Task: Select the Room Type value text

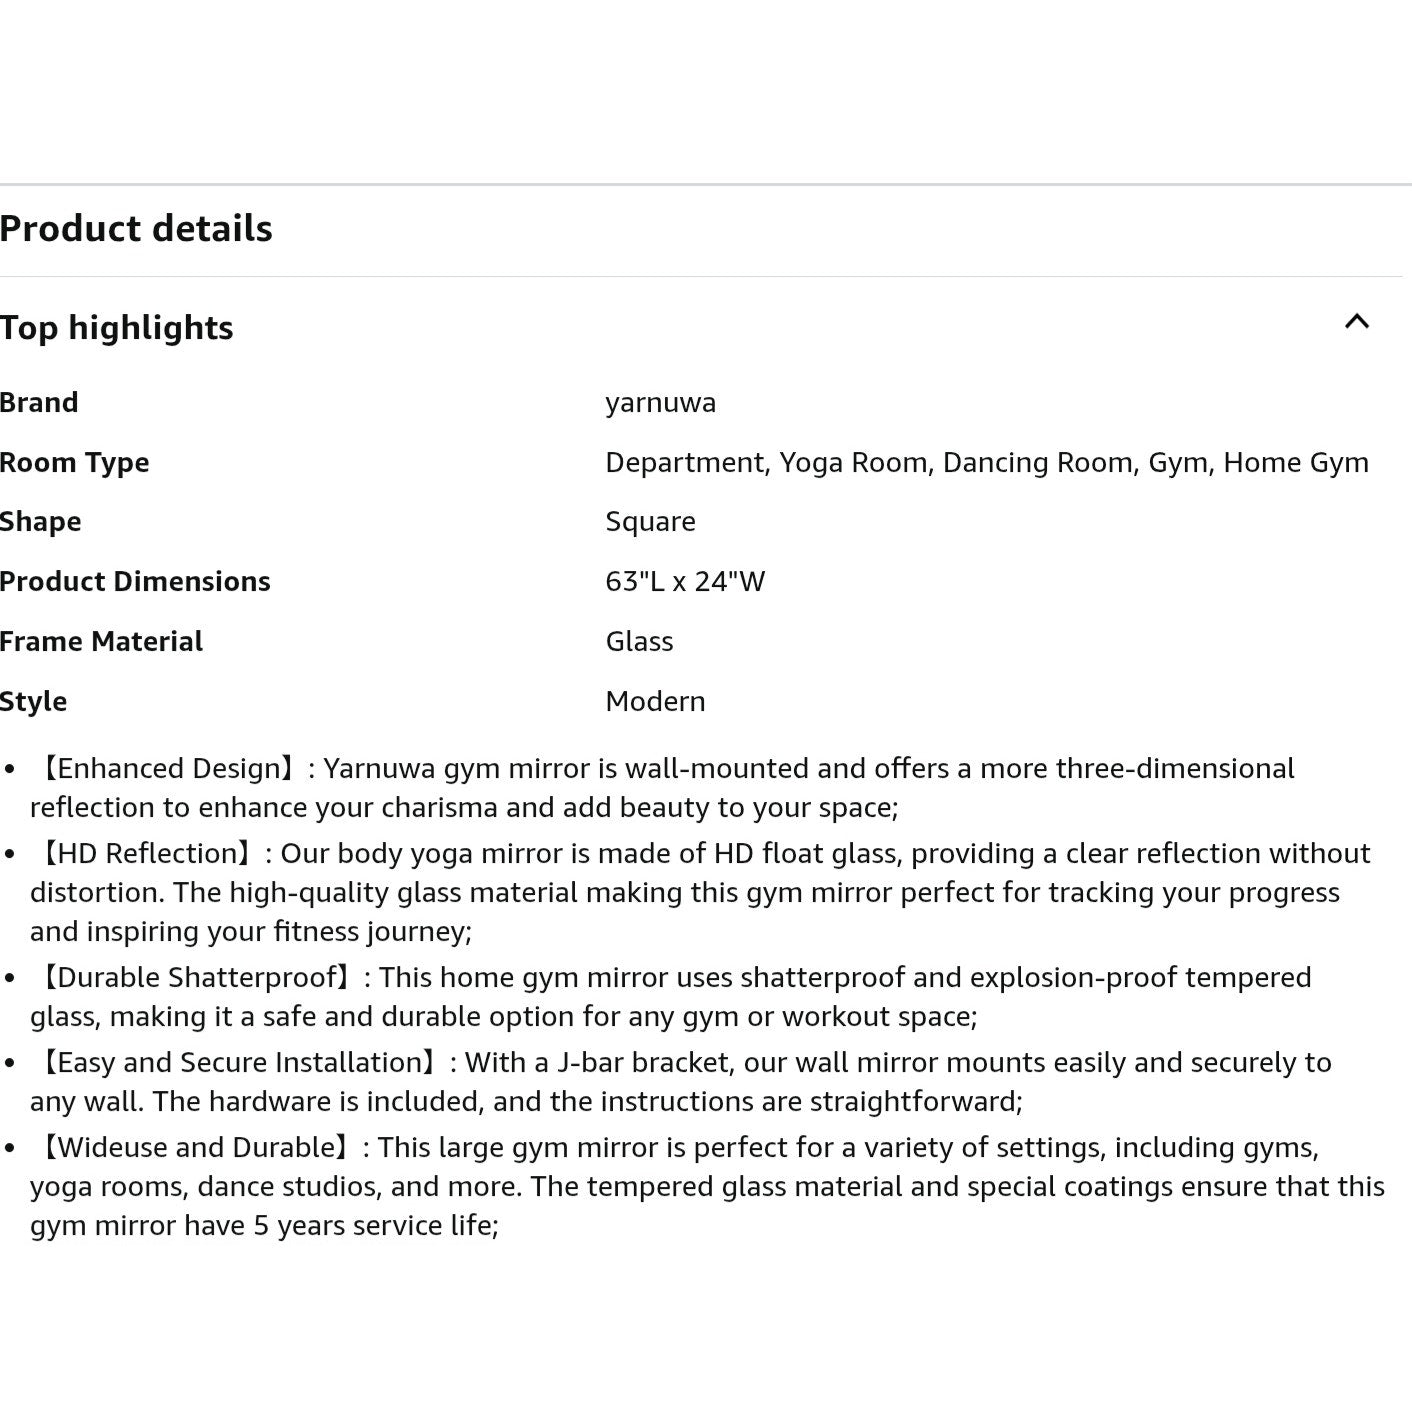Action: point(987,463)
